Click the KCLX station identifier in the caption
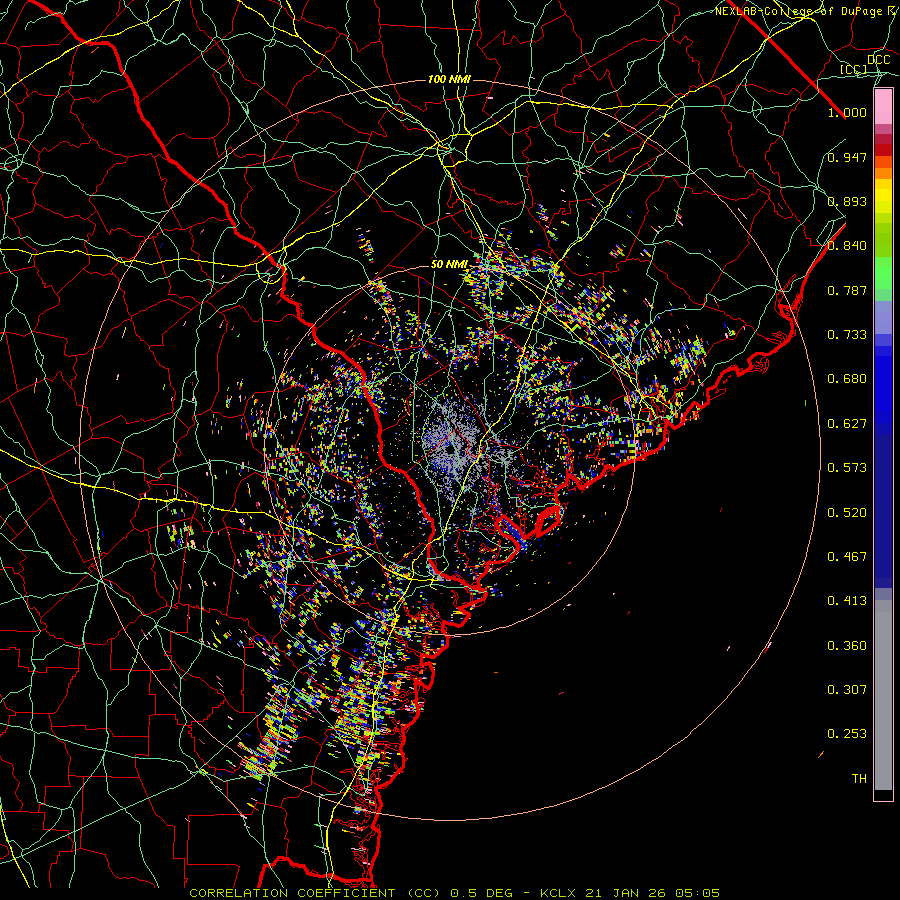The height and width of the screenshot is (900, 900). pos(558,893)
